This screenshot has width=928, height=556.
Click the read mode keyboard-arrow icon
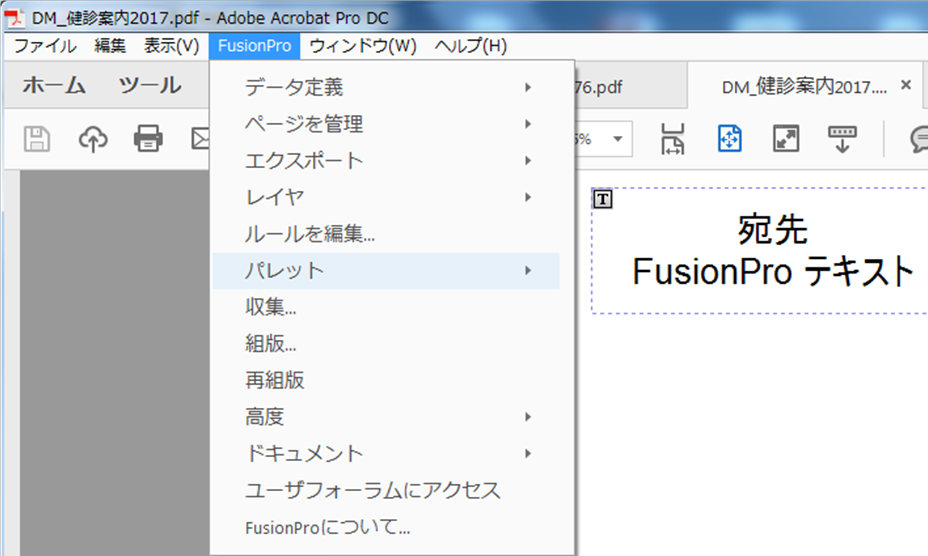(842, 139)
